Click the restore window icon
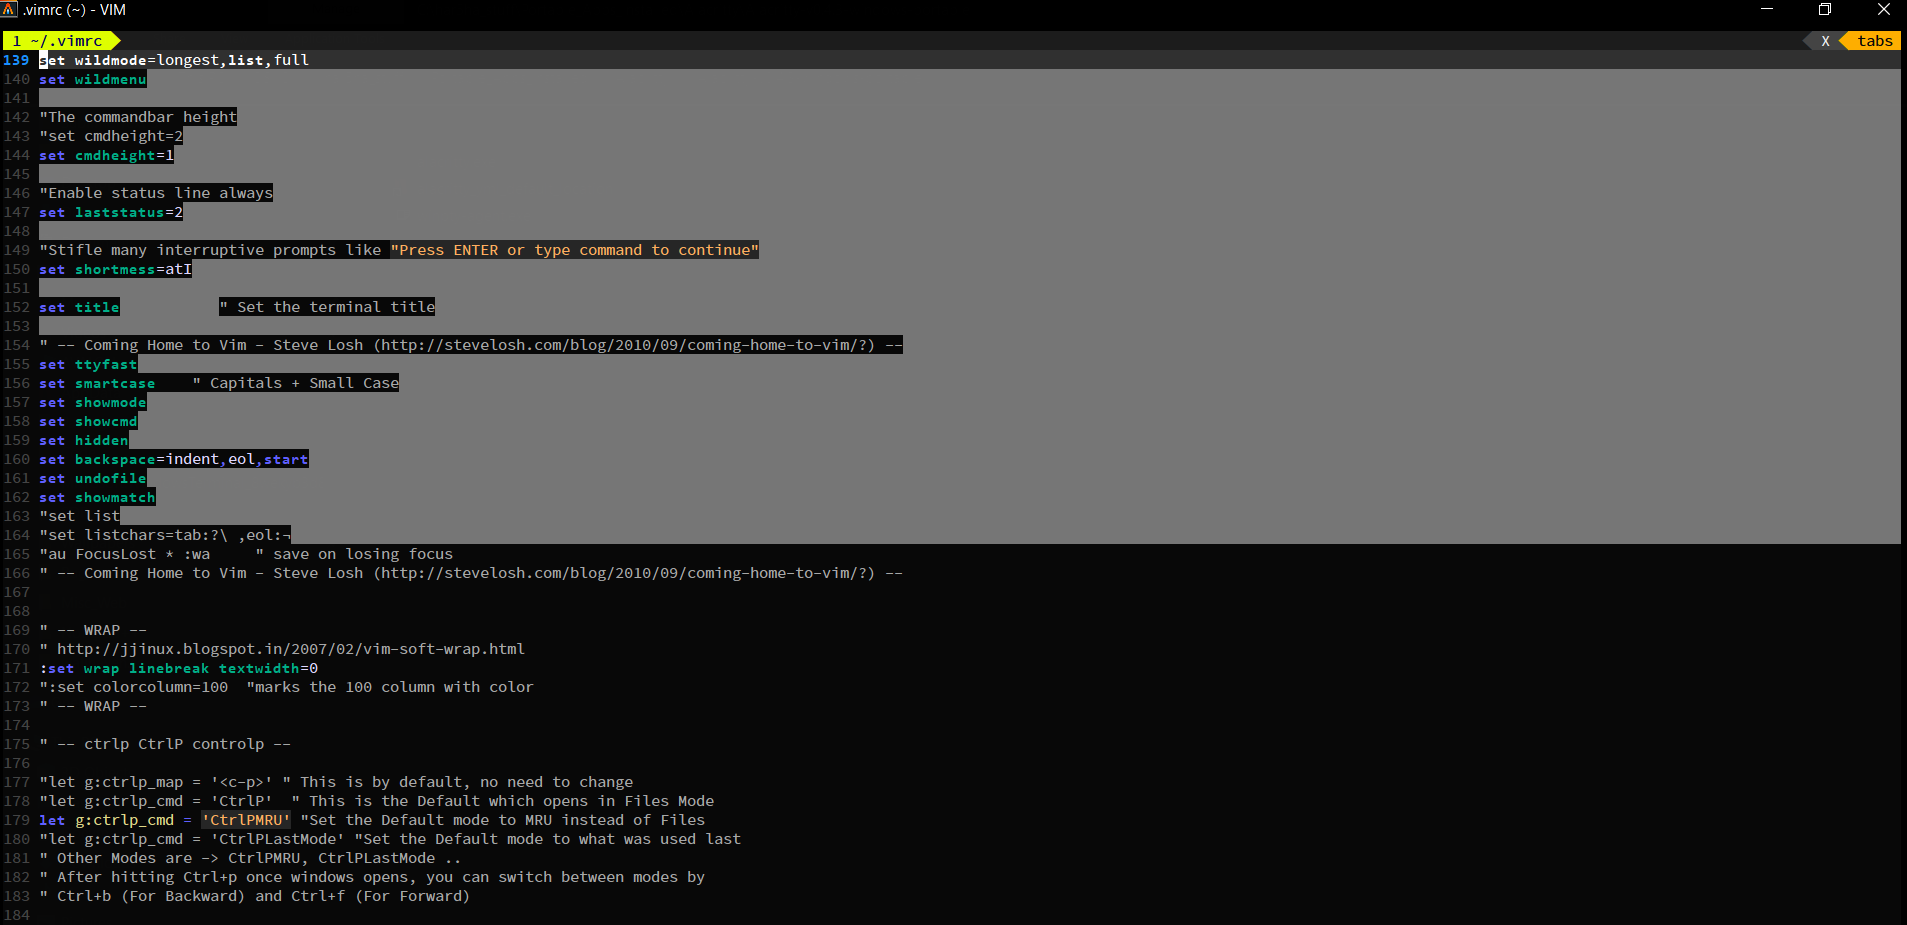1907x925 pixels. (x=1823, y=10)
